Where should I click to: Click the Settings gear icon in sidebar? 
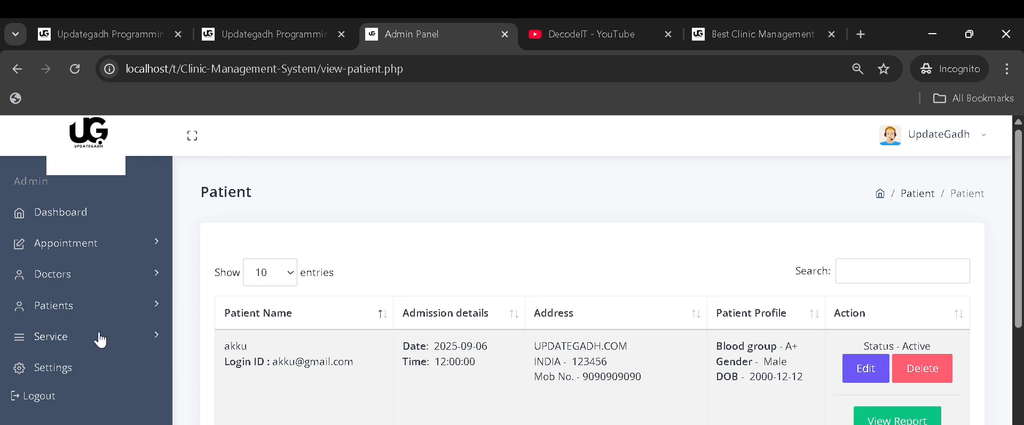point(20,368)
